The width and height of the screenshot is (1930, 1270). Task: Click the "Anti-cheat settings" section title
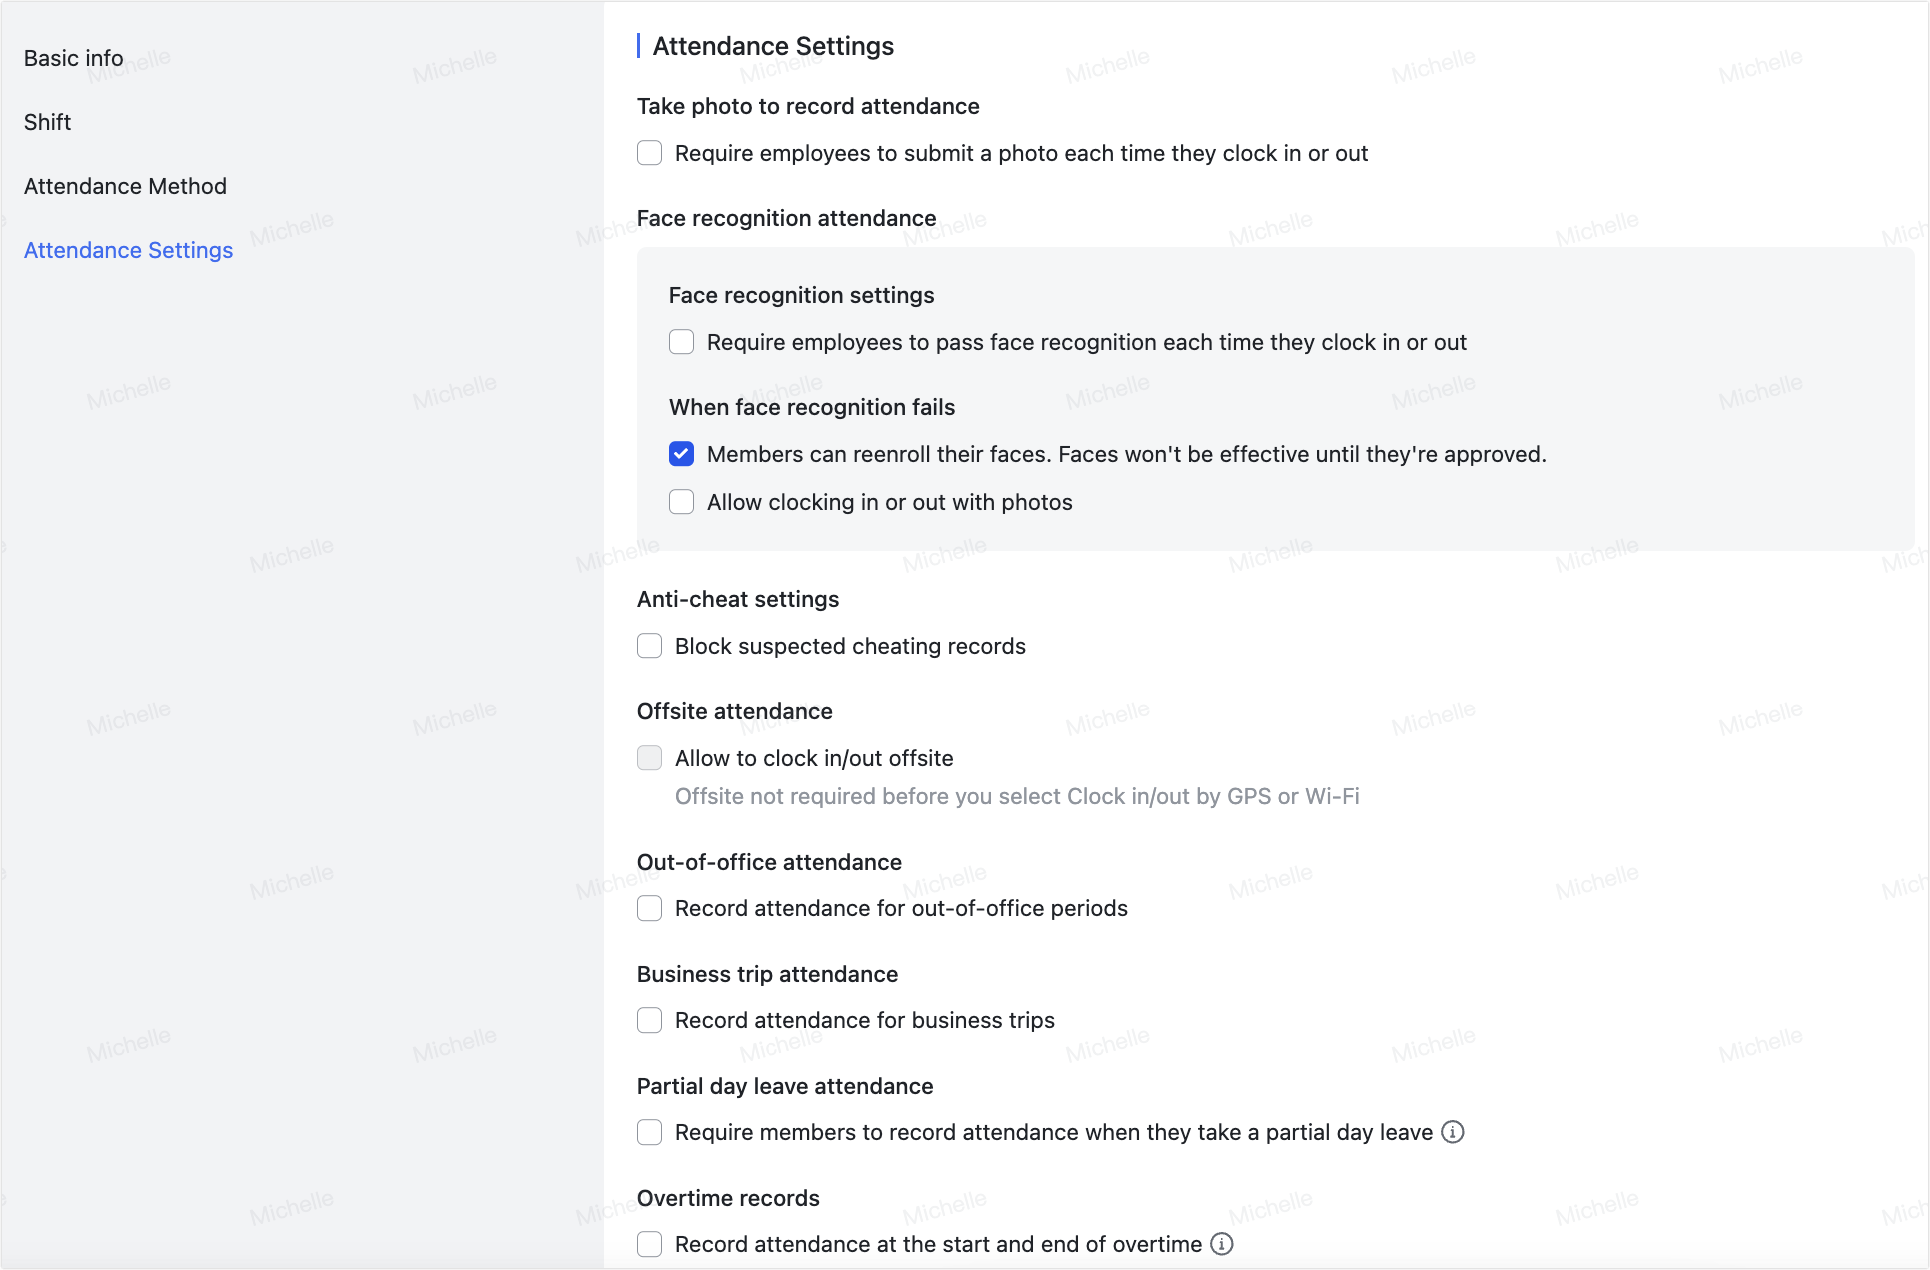[x=738, y=599]
